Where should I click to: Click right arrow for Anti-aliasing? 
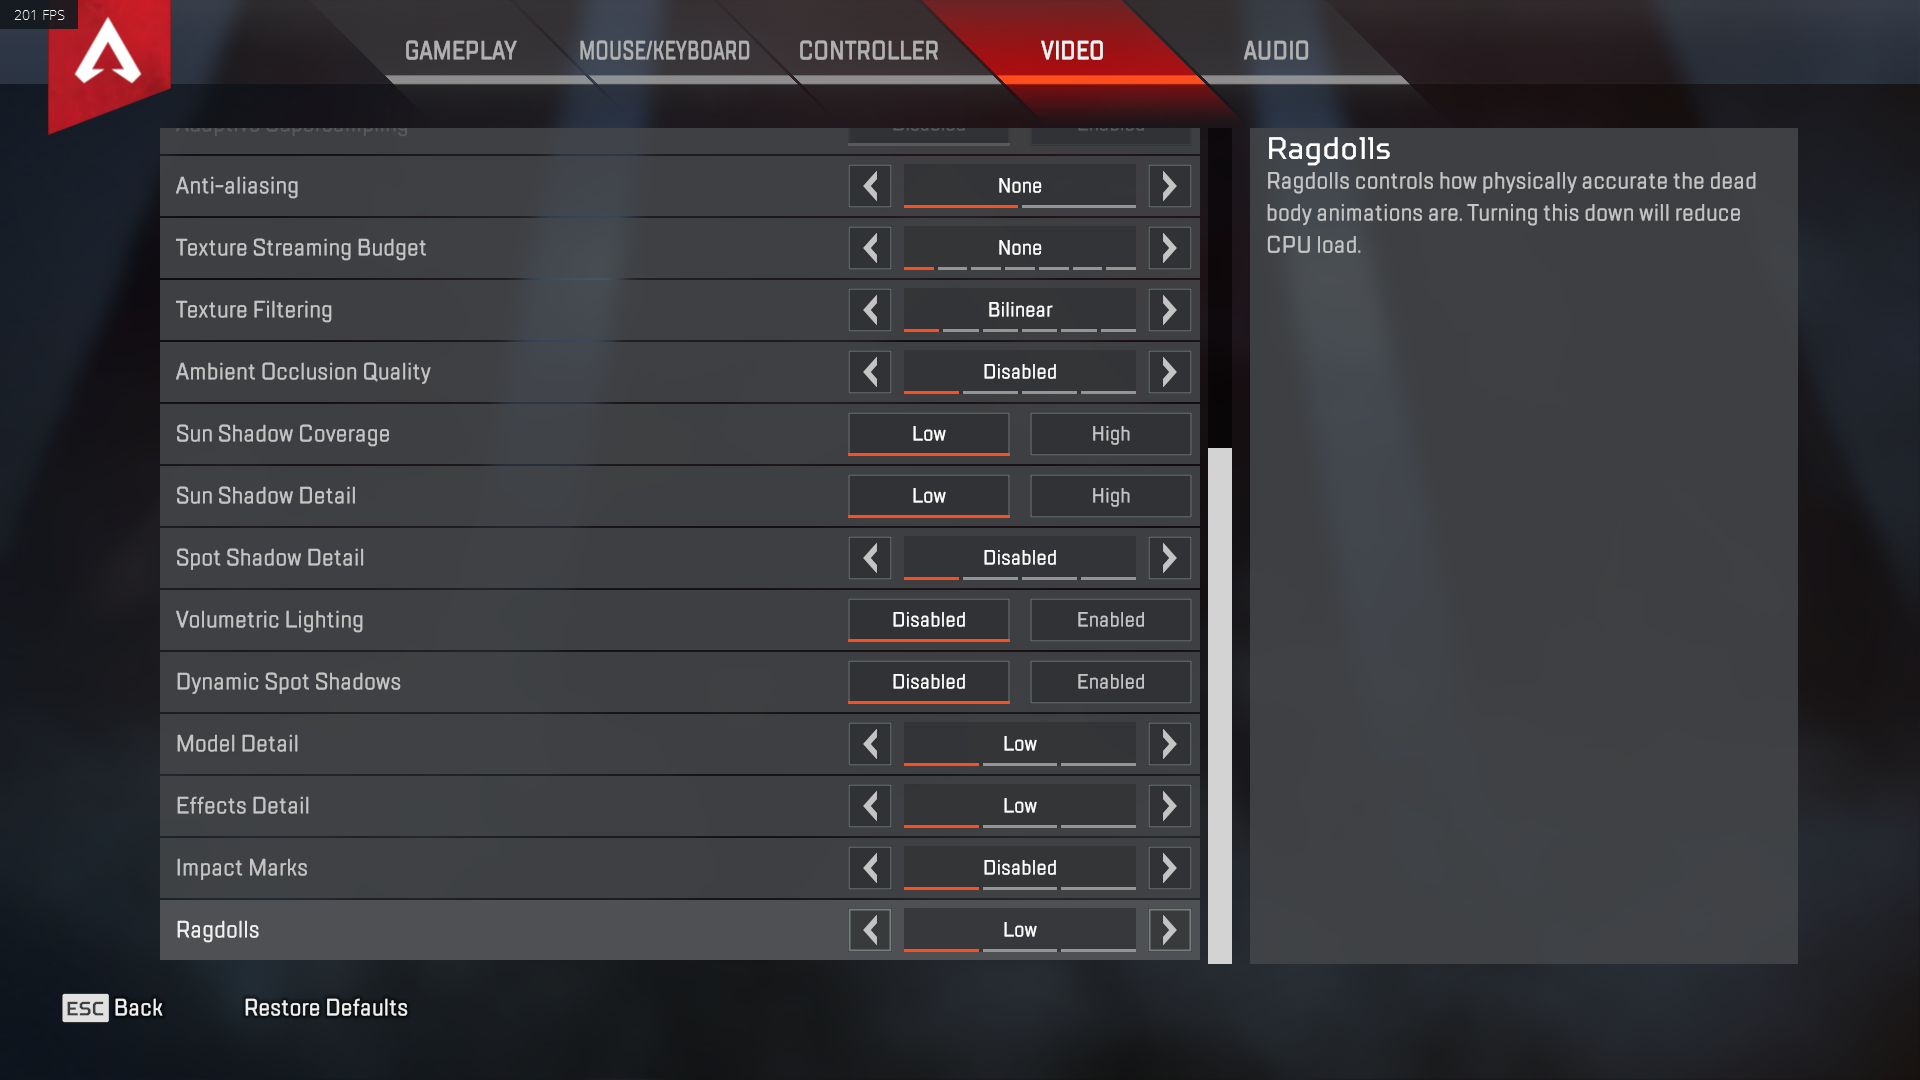click(x=1169, y=186)
